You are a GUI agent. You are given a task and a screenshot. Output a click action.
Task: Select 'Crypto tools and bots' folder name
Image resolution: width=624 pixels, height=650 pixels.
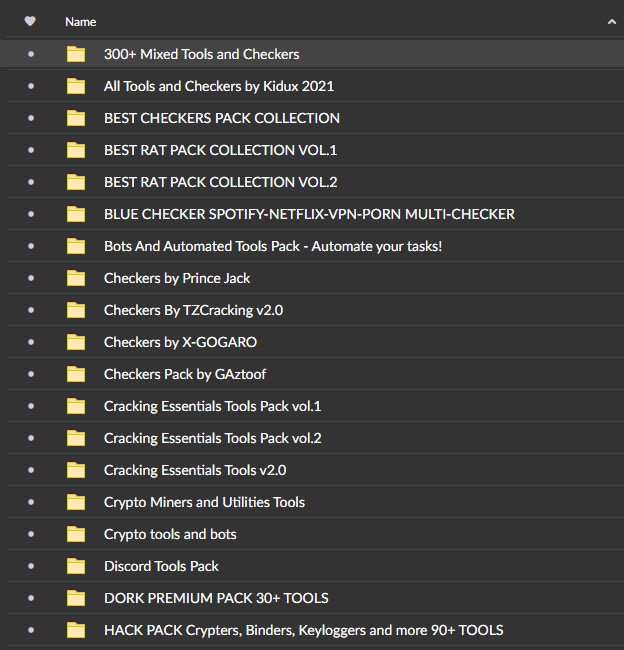(170, 534)
